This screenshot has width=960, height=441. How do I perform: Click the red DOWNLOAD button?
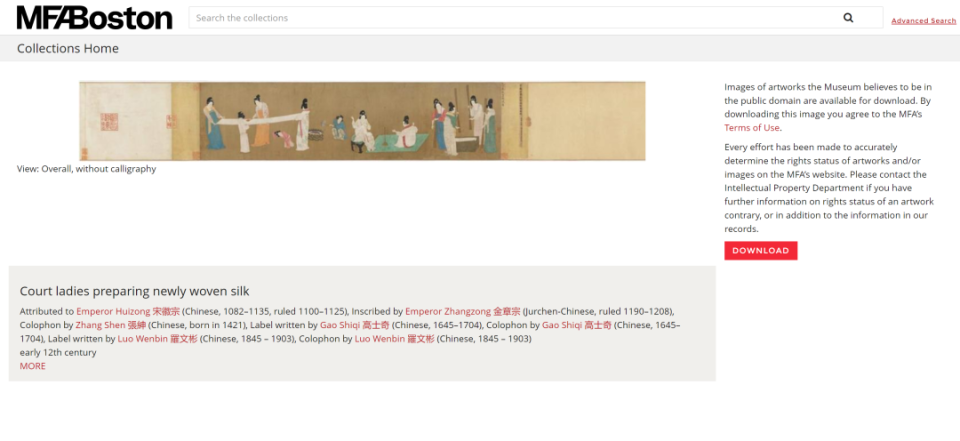(760, 251)
